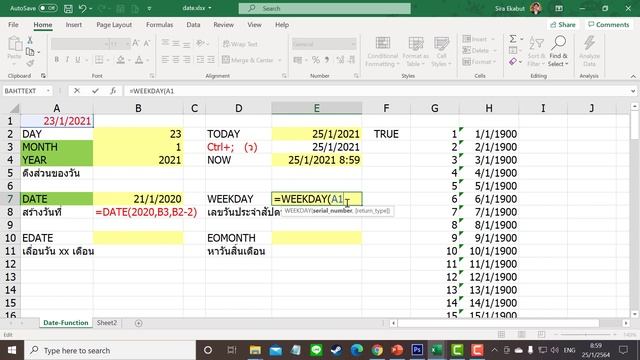Open the Fill Color dropdown arrow
Screen dimensions: 640x360
coord(129,60)
